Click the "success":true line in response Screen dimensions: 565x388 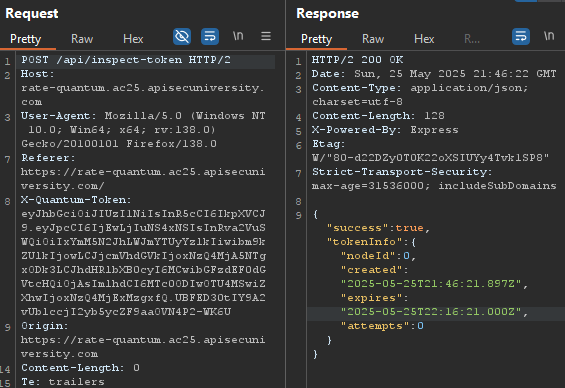(x=378, y=228)
